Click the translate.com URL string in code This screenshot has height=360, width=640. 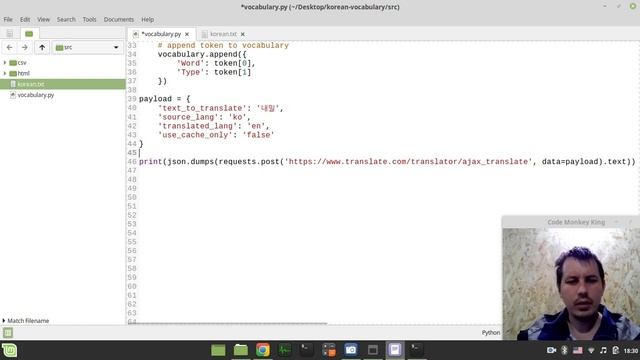click(x=408, y=162)
